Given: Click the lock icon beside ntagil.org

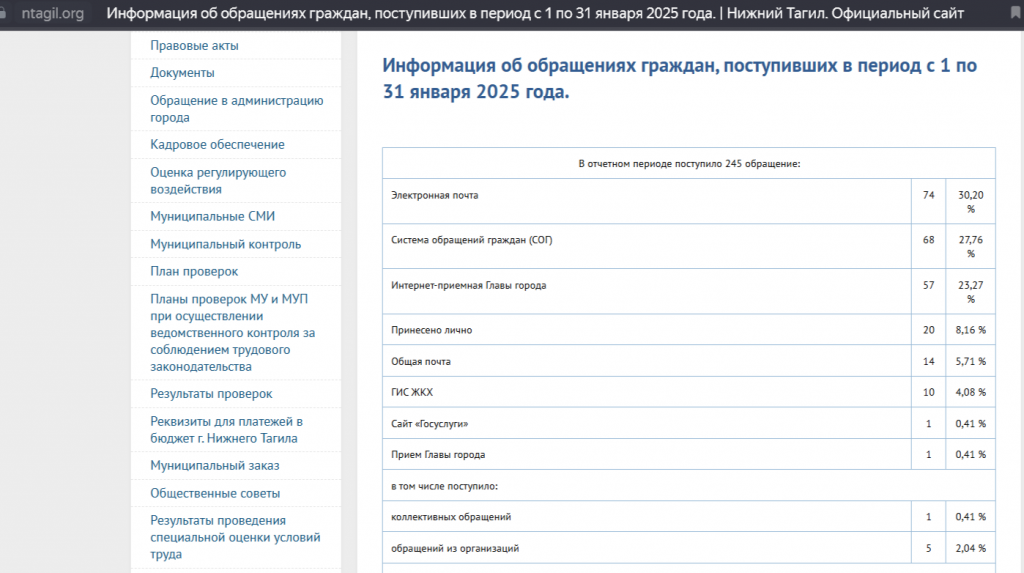Looking at the screenshot, I should click(x=3, y=13).
